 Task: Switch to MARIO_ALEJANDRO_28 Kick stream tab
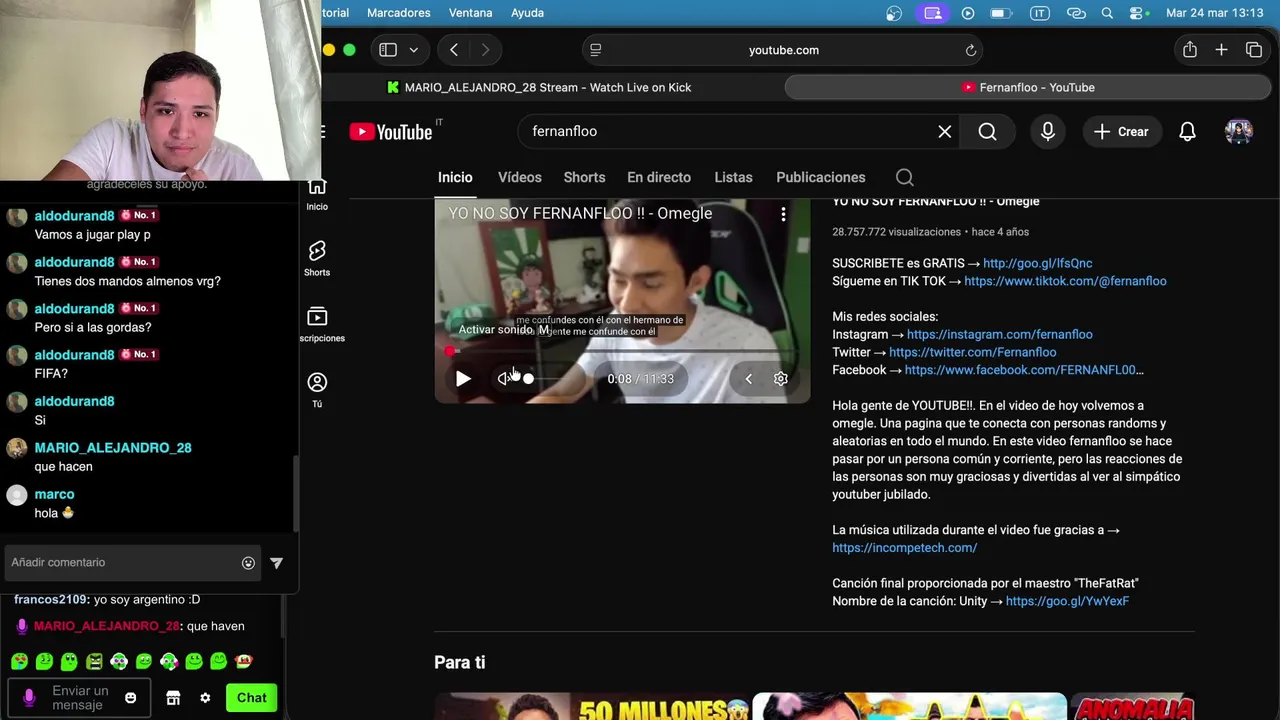coord(540,87)
